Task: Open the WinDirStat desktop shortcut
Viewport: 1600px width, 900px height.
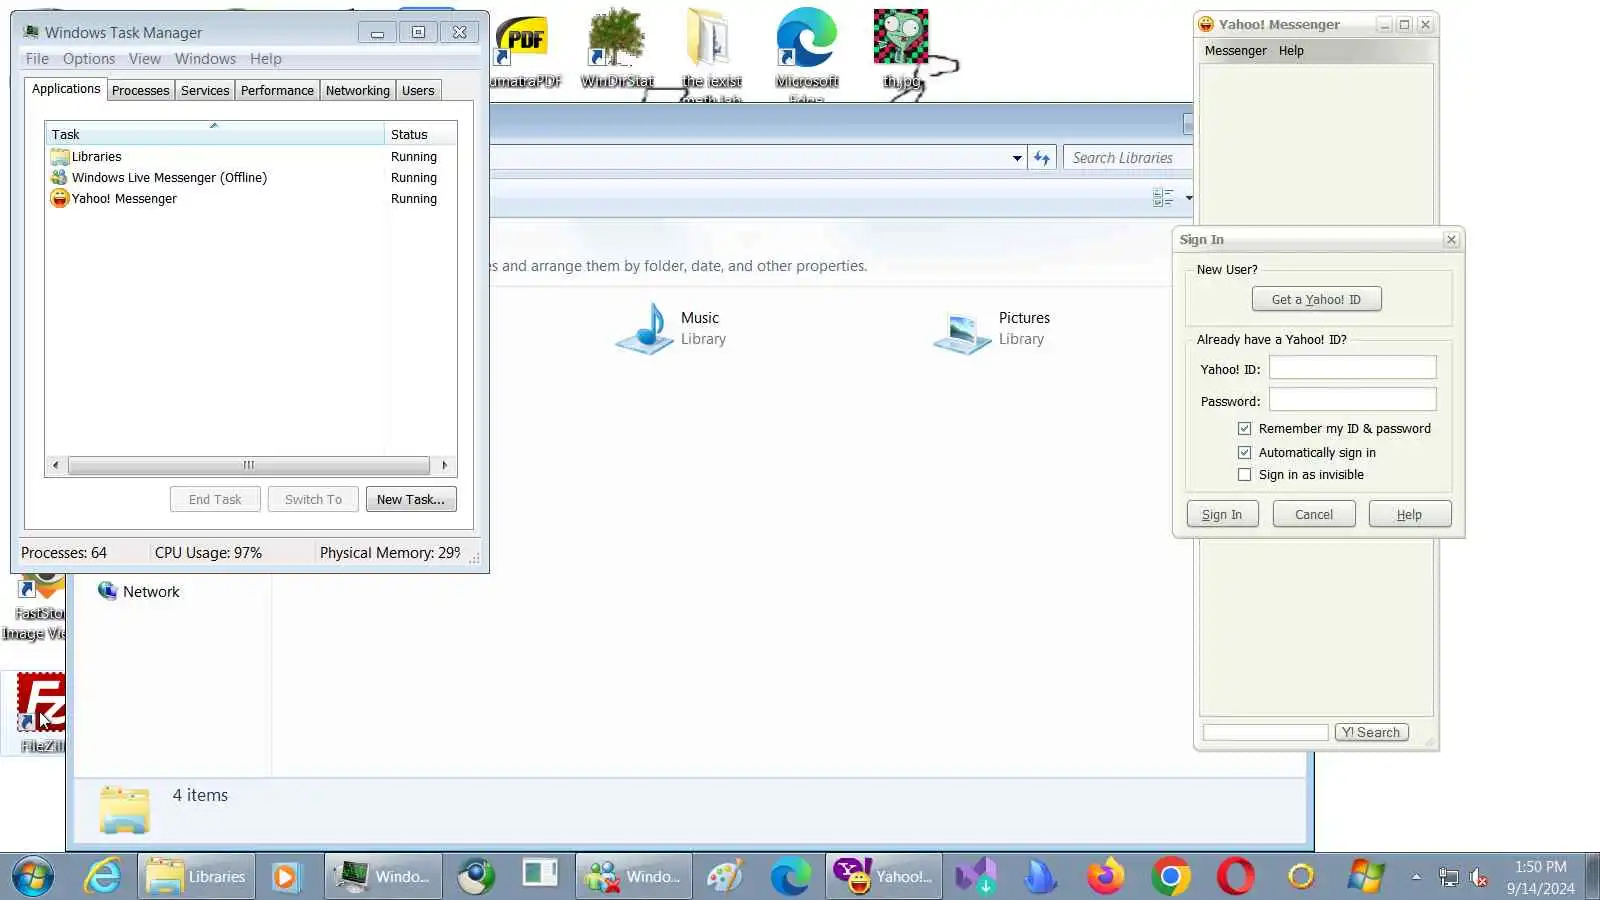Action: (617, 48)
